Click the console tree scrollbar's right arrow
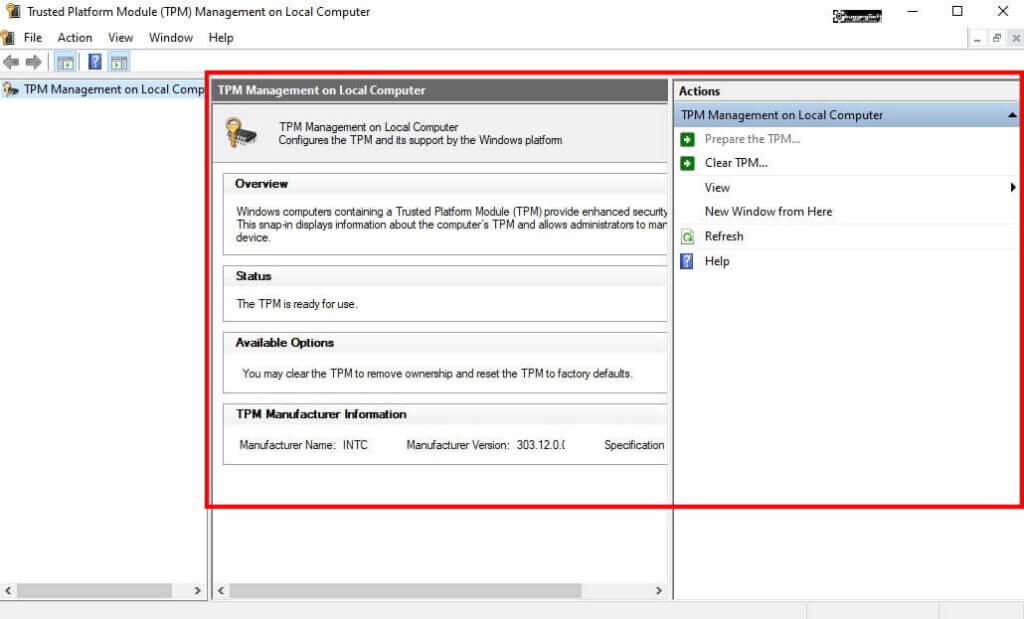 (197, 590)
